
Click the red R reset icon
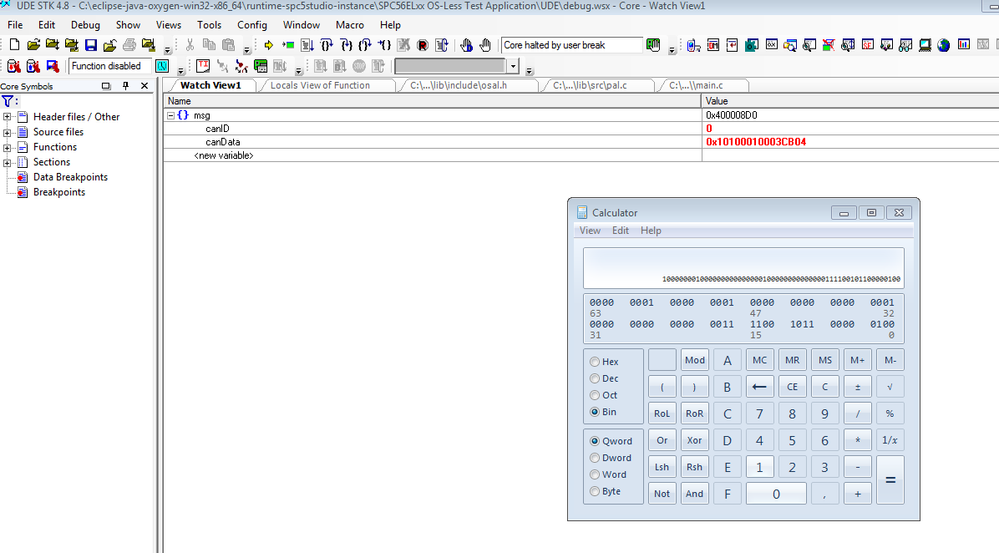tap(422, 45)
